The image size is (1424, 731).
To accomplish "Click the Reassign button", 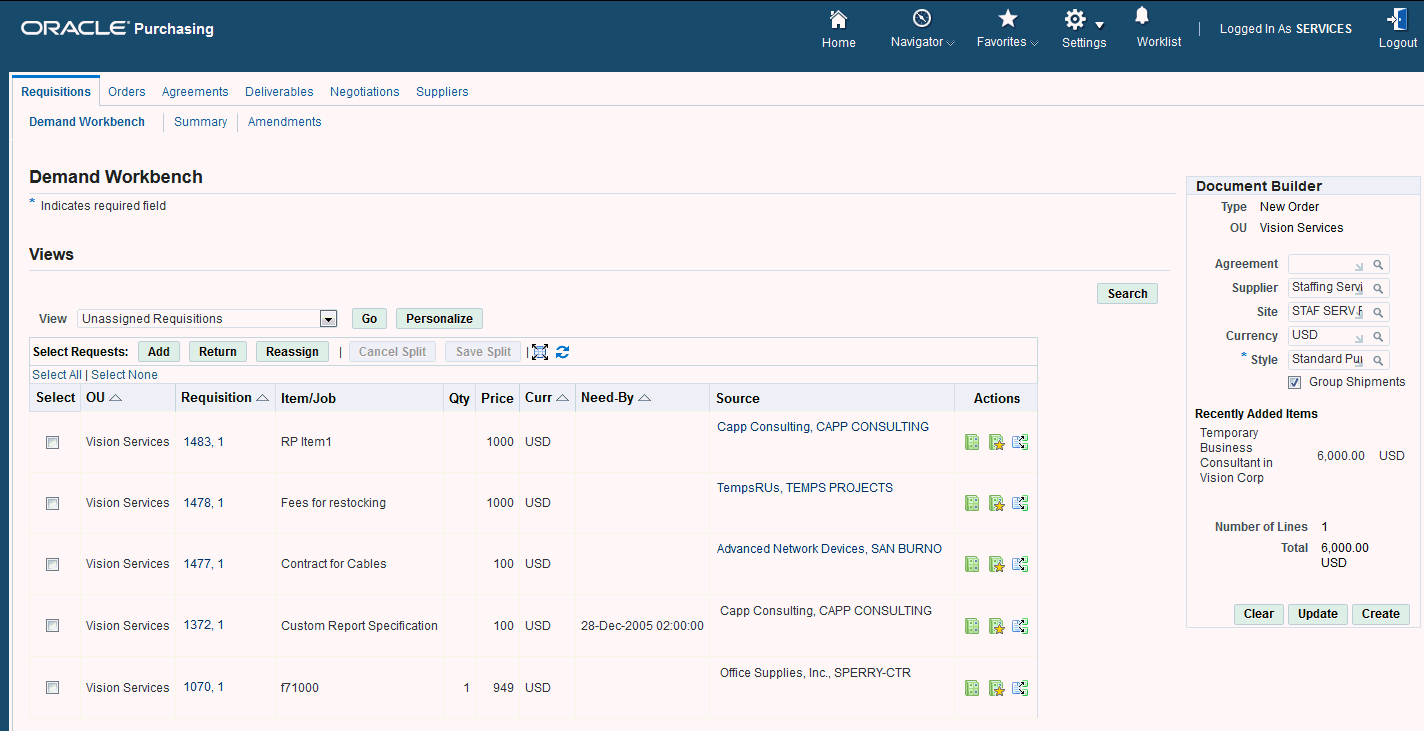I will tap(292, 352).
